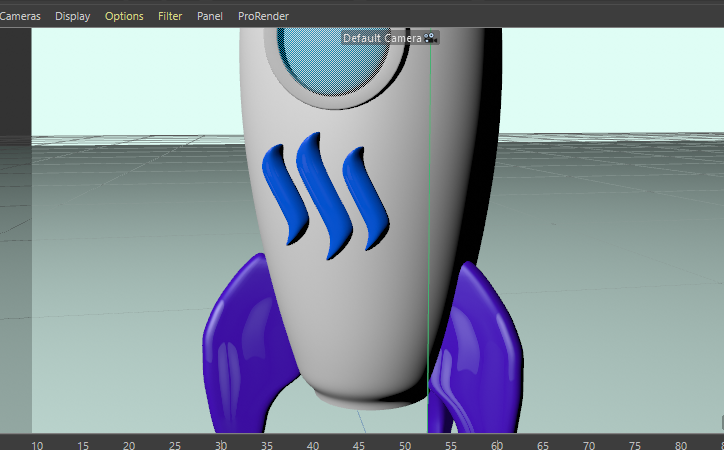Jump to frame 15 on the timeline

(83, 445)
